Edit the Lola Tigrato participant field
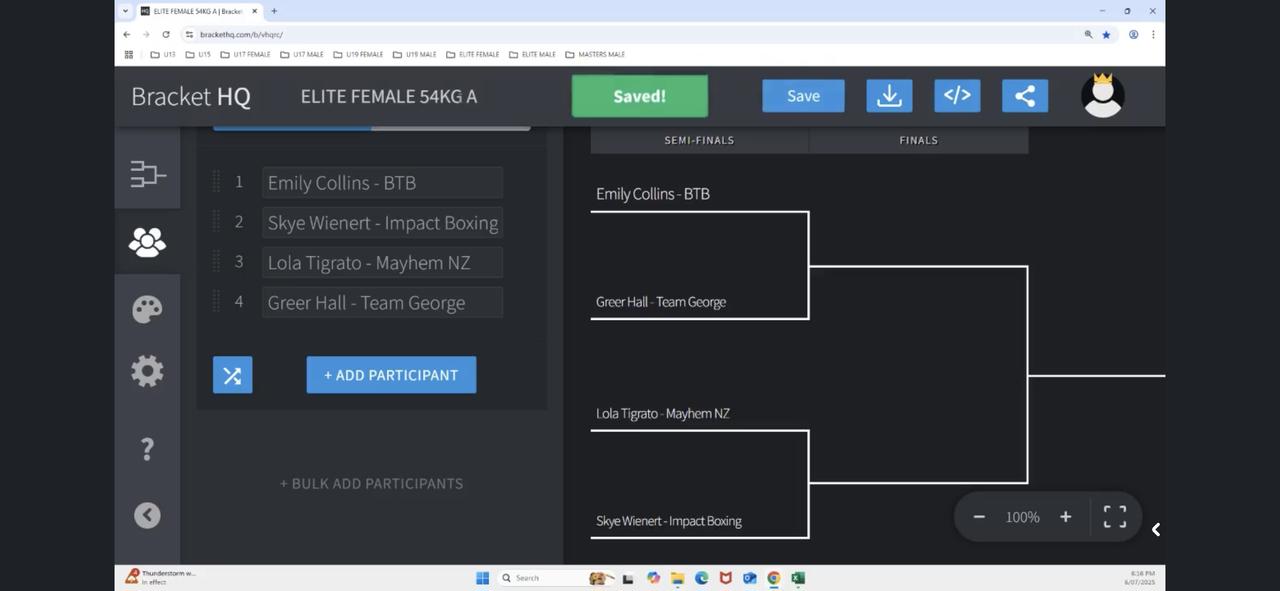This screenshot has width=1280, height=591. coord(382,263)
